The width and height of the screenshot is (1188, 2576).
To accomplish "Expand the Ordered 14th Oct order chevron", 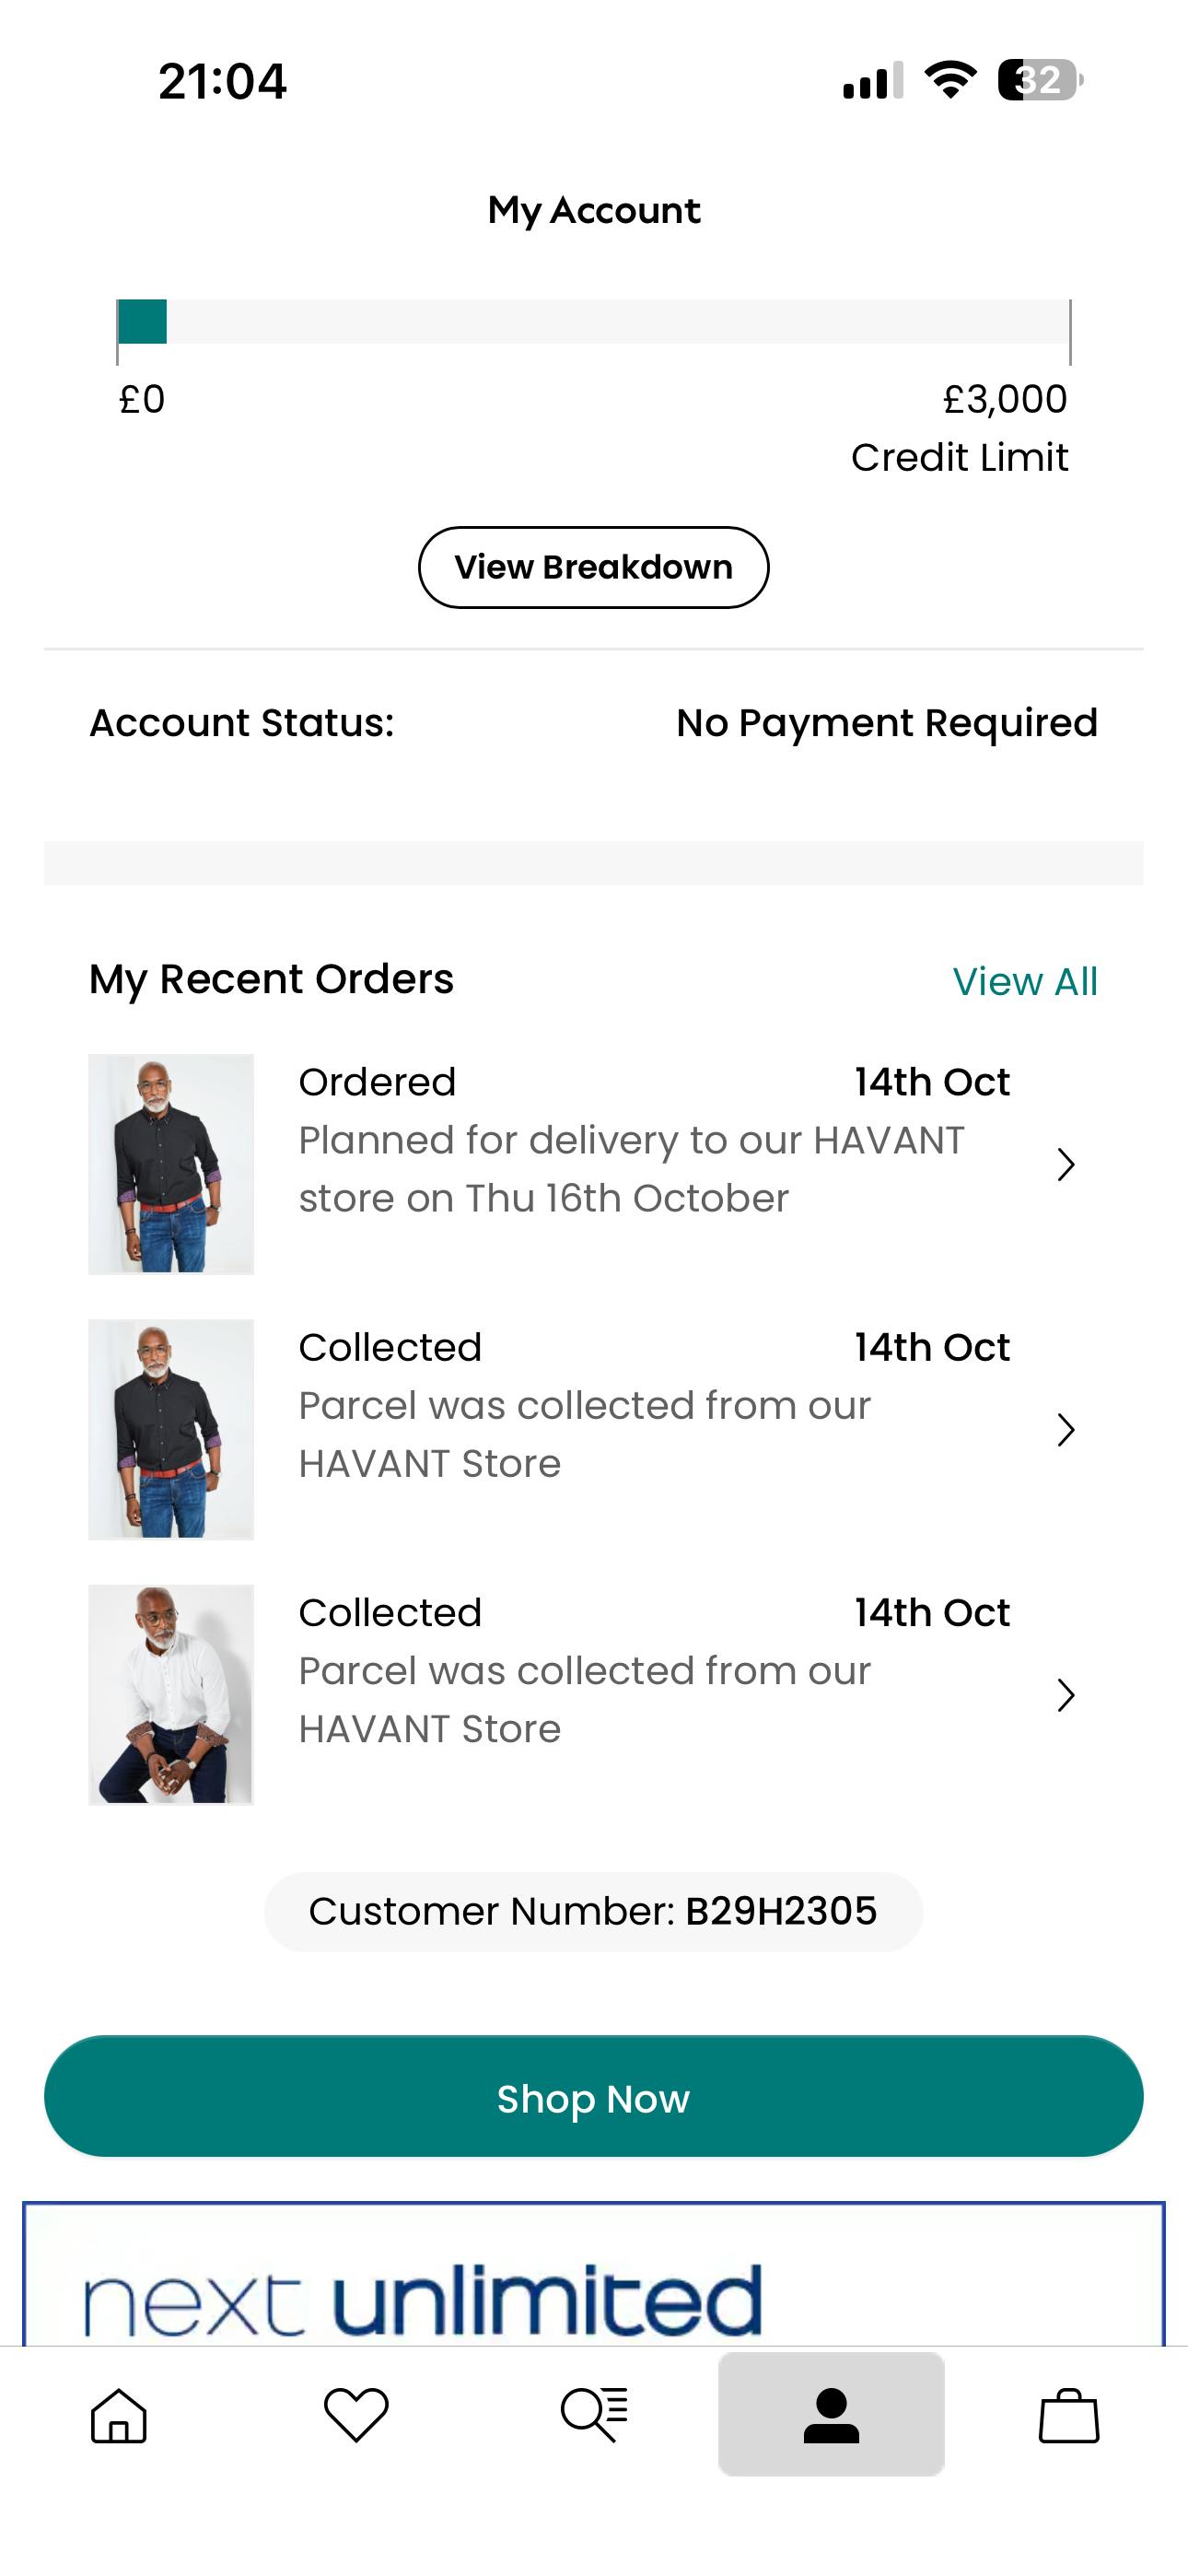I will click(x=1066, y=1164).
